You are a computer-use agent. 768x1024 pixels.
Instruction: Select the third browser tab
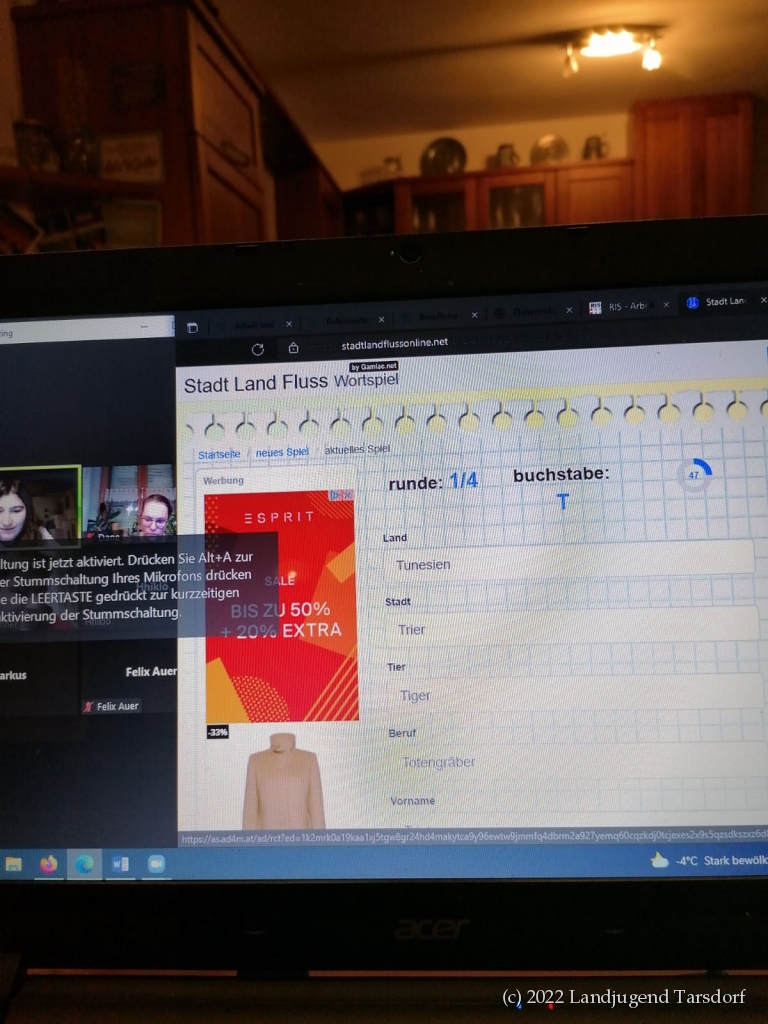pos(439,316)
